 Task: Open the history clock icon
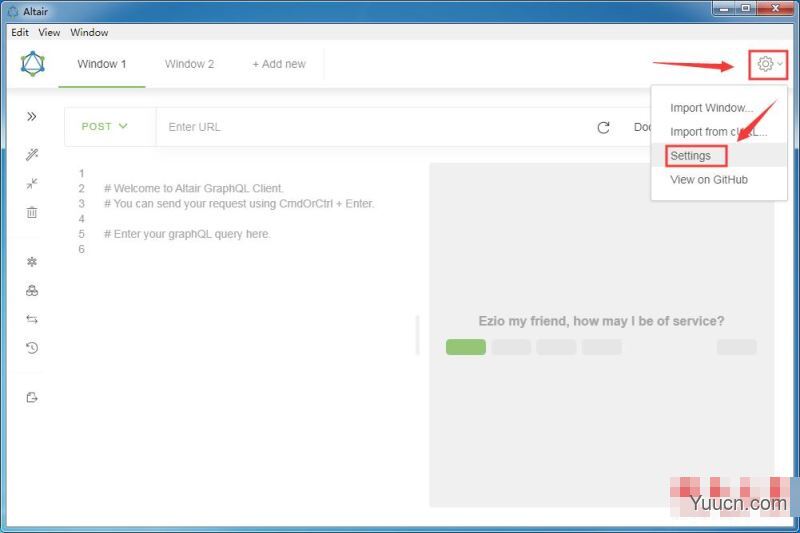32,348
